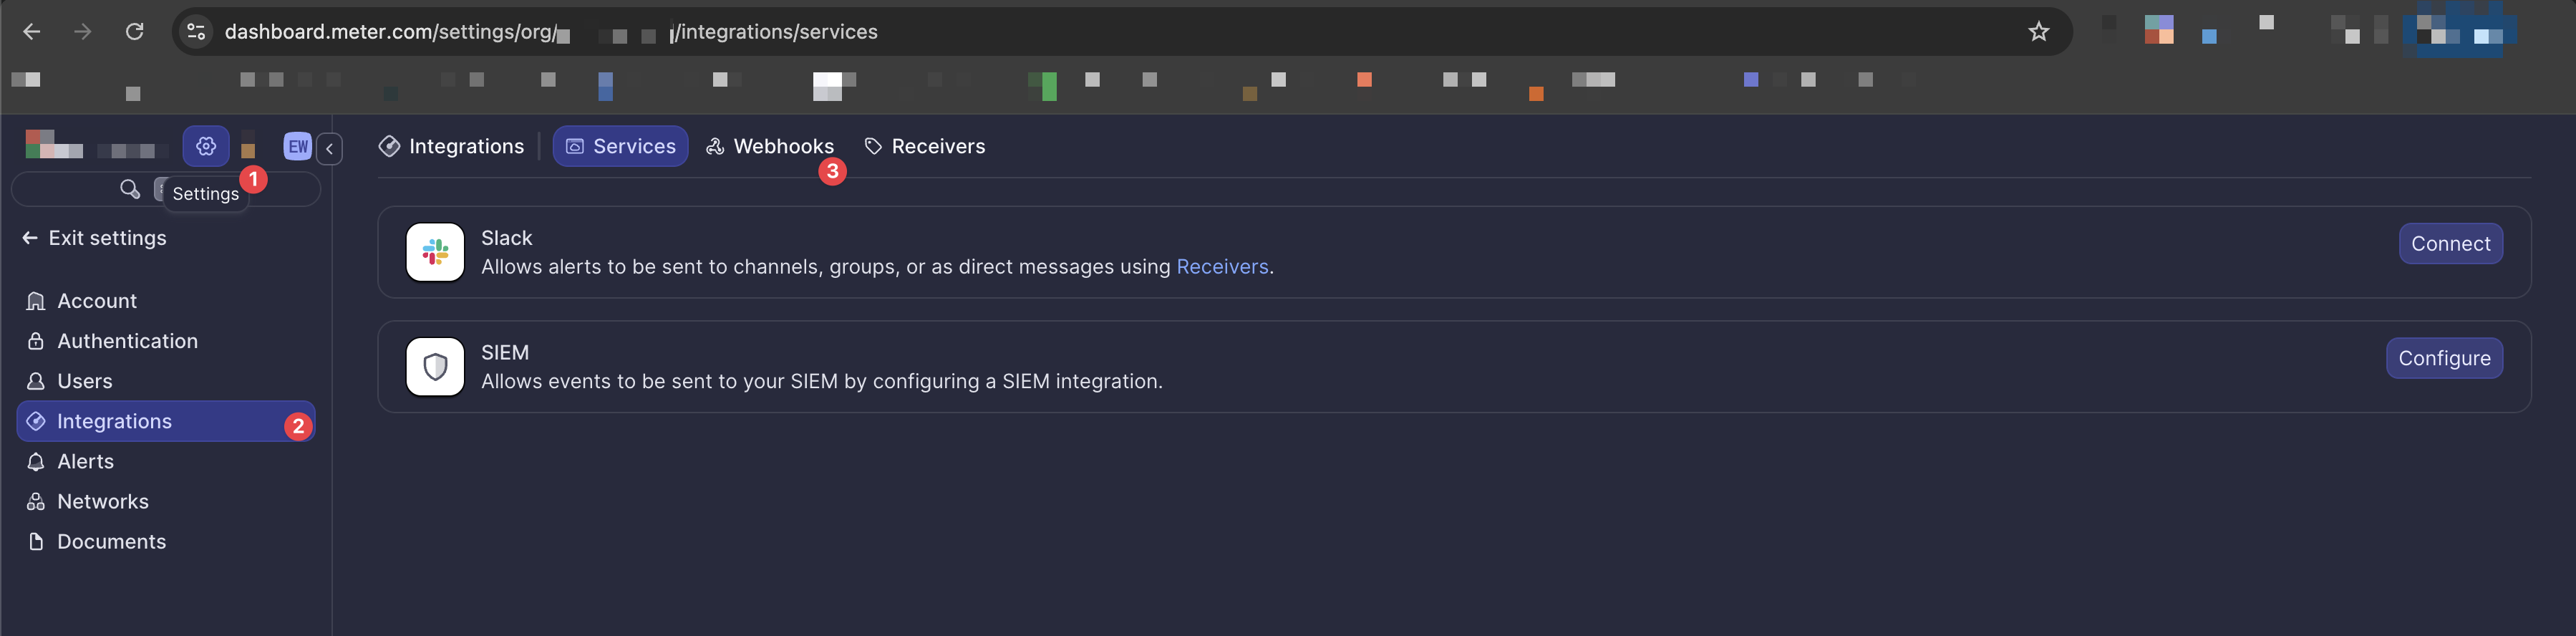Click the Users person icon
This screenshot has height=636, width=2576.
point(36,381)
